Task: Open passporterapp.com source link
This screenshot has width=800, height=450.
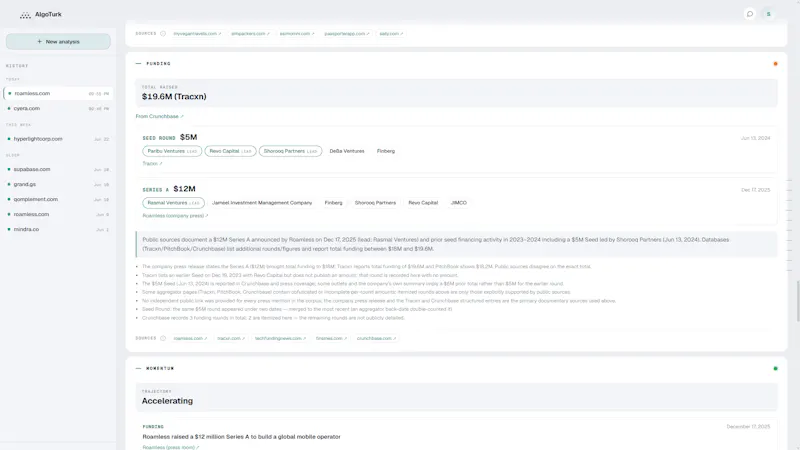Action: pos(346,34)
